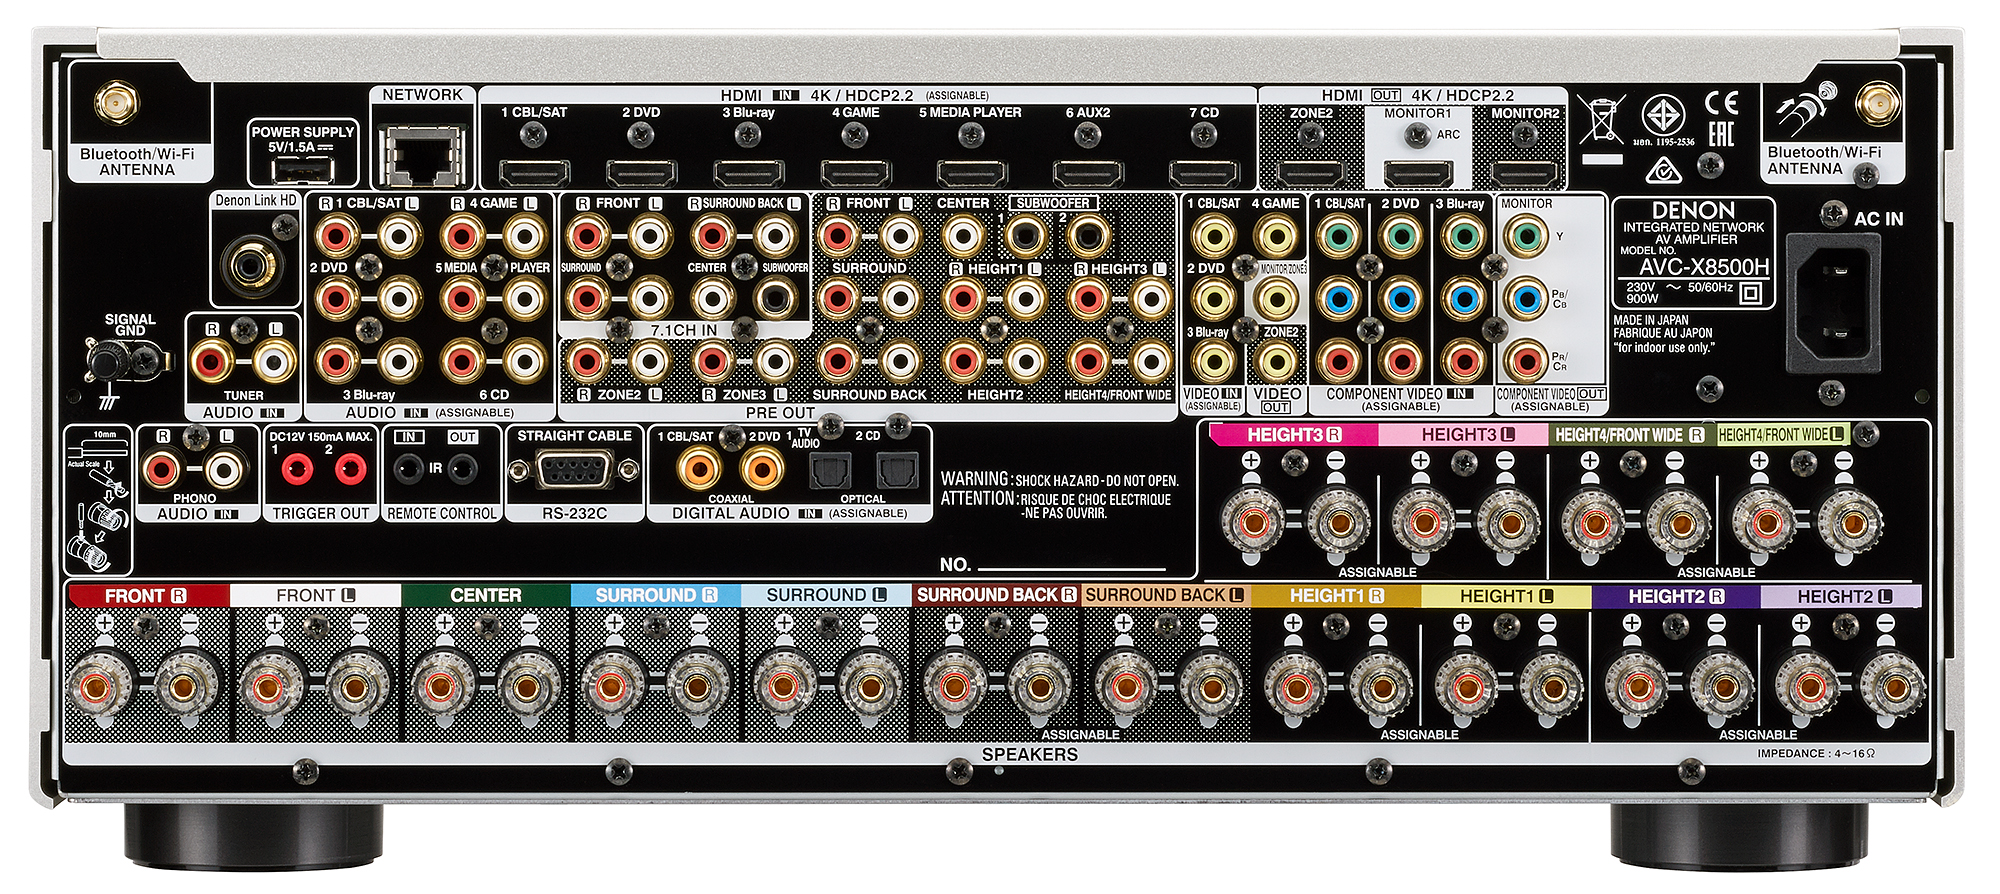The height and width of the screenshot is (894, 2000).
Task: Select the OPTICAL 2 CD input
Action: 897,469
